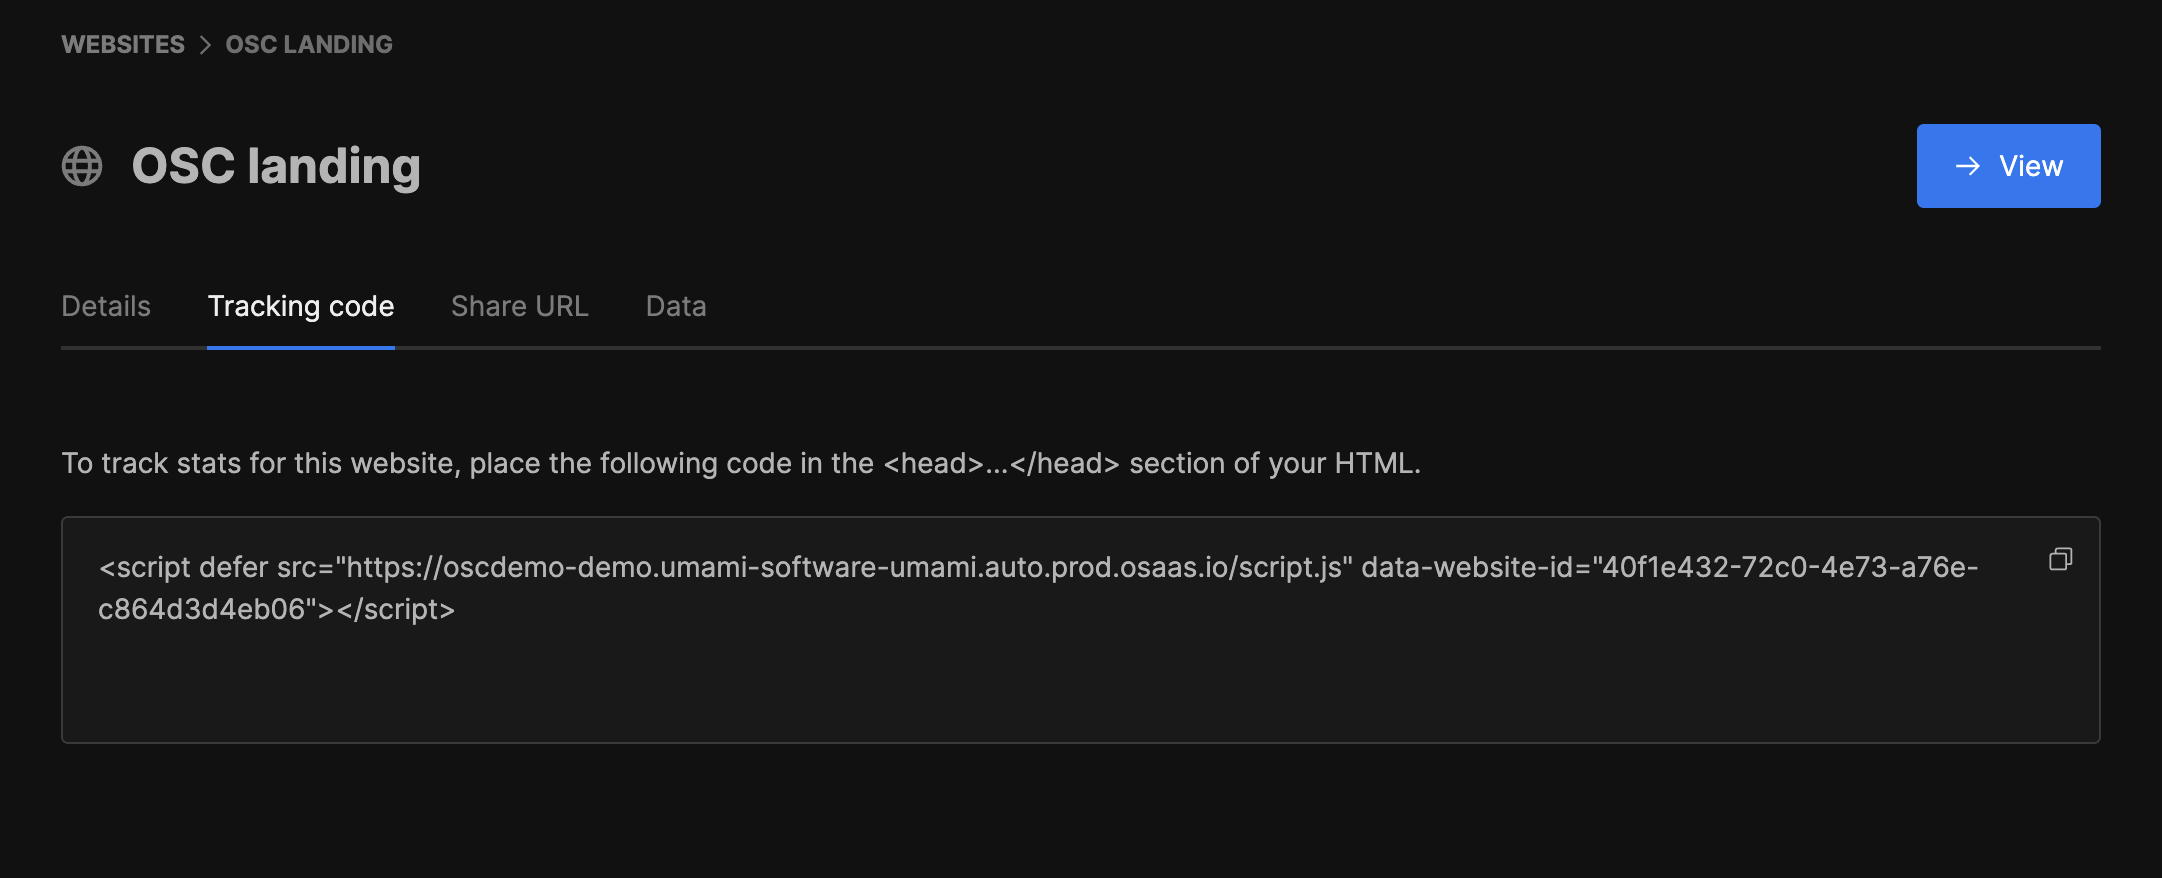This screenshot has width=2162, height=878.
Task: Copy the tracking code with the copy icon
Action: pos(2060,559)
